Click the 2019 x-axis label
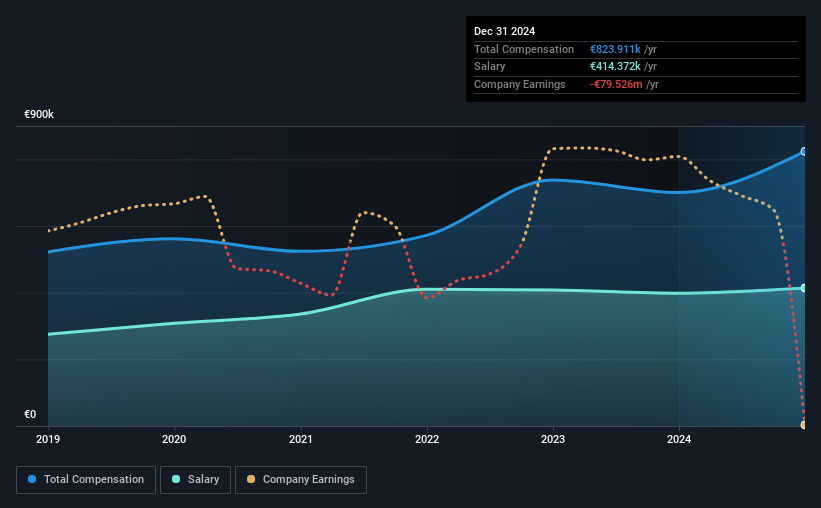821x508 pixels. click(48, 439)
